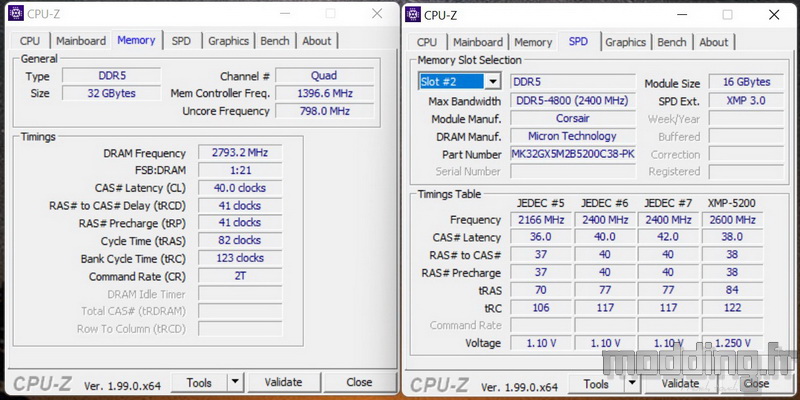800x400 pixels.
Task: Click the Corsair Module Manuf. value
Action: coord(573,118)
